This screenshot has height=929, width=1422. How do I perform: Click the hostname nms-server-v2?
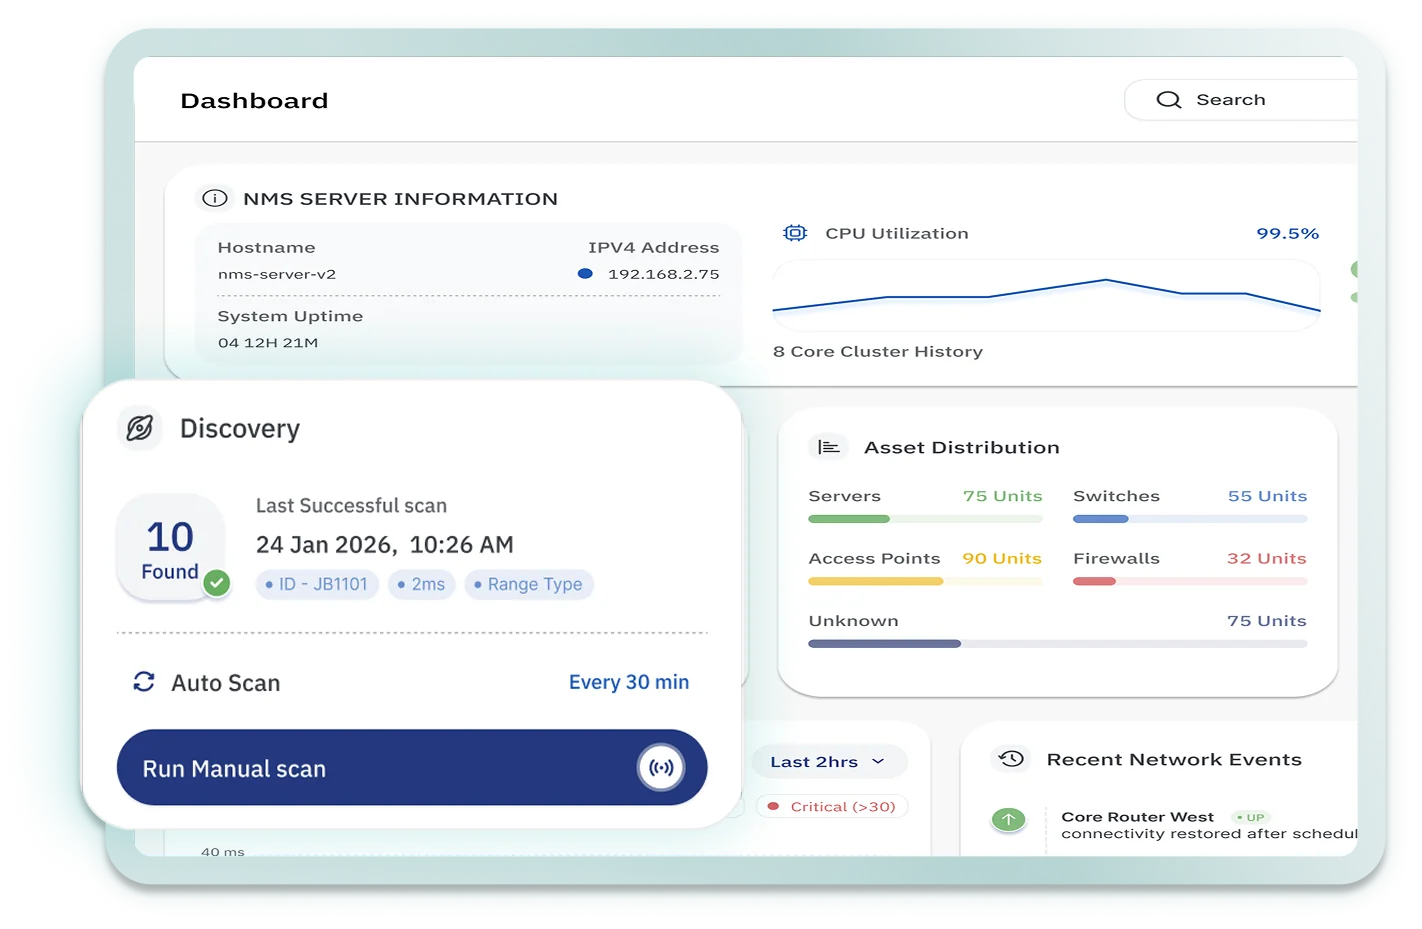pos(277,274)
